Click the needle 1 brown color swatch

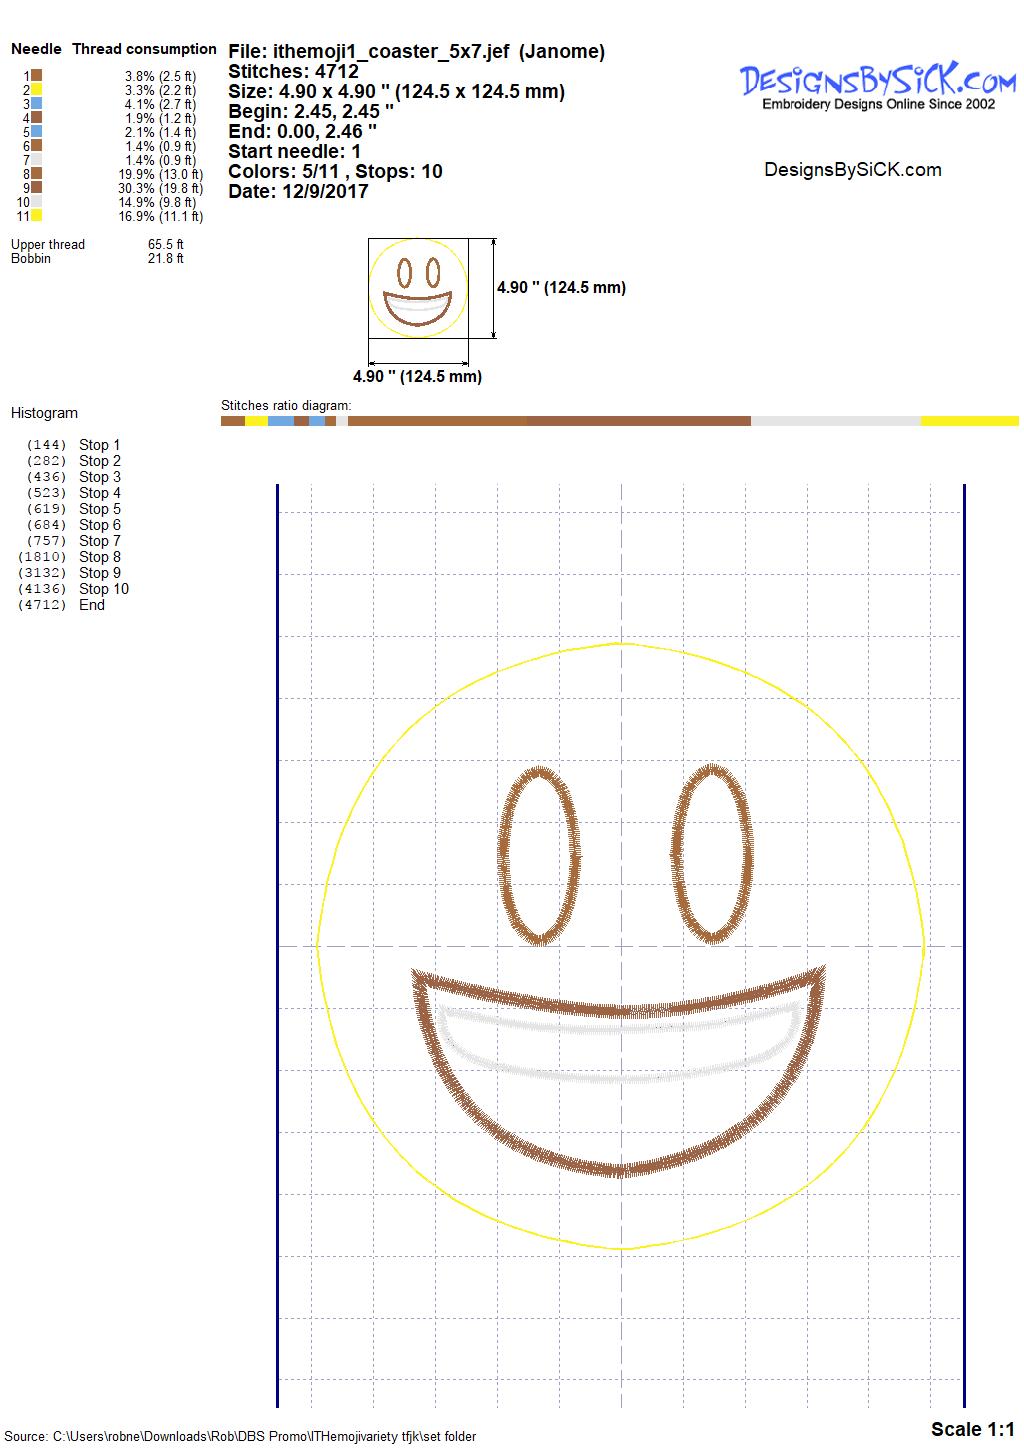click(36, 75)
